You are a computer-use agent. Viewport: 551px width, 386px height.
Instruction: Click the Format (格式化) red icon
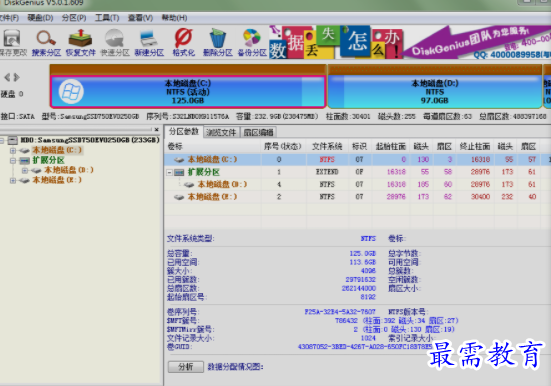[x=183, y=43]
